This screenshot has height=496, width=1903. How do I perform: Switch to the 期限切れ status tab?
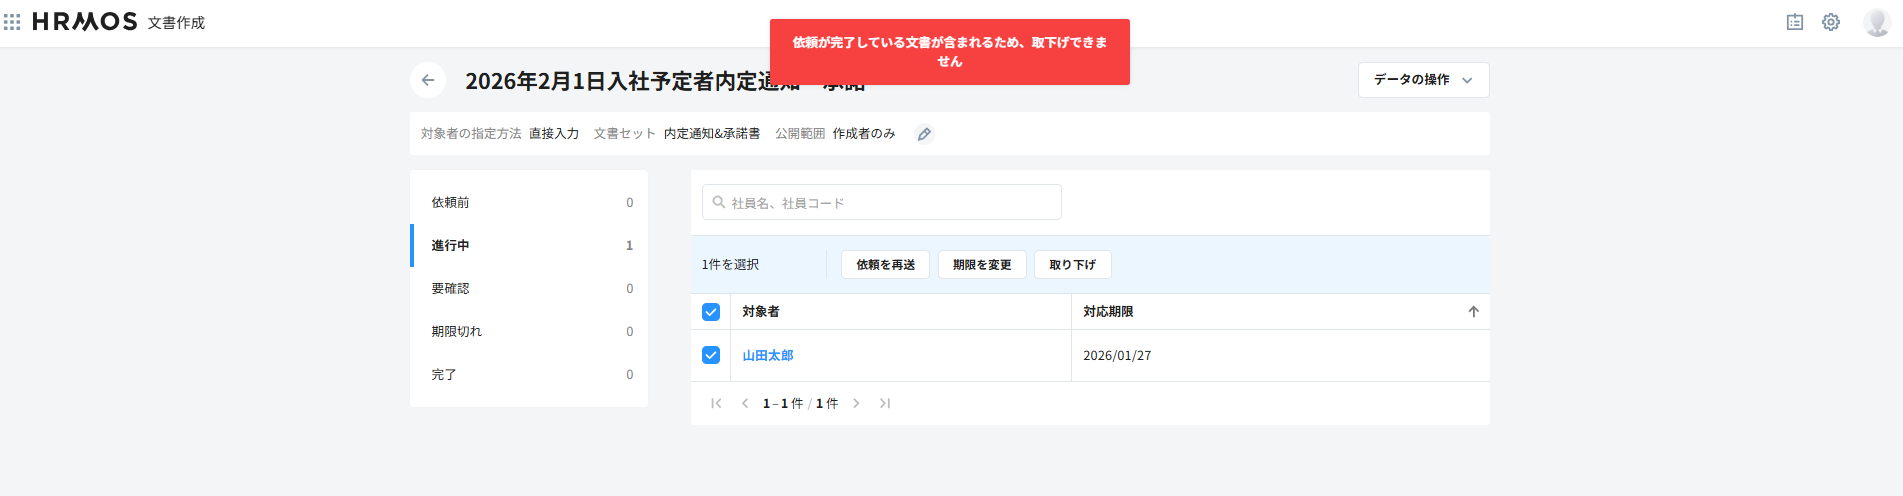530,332
